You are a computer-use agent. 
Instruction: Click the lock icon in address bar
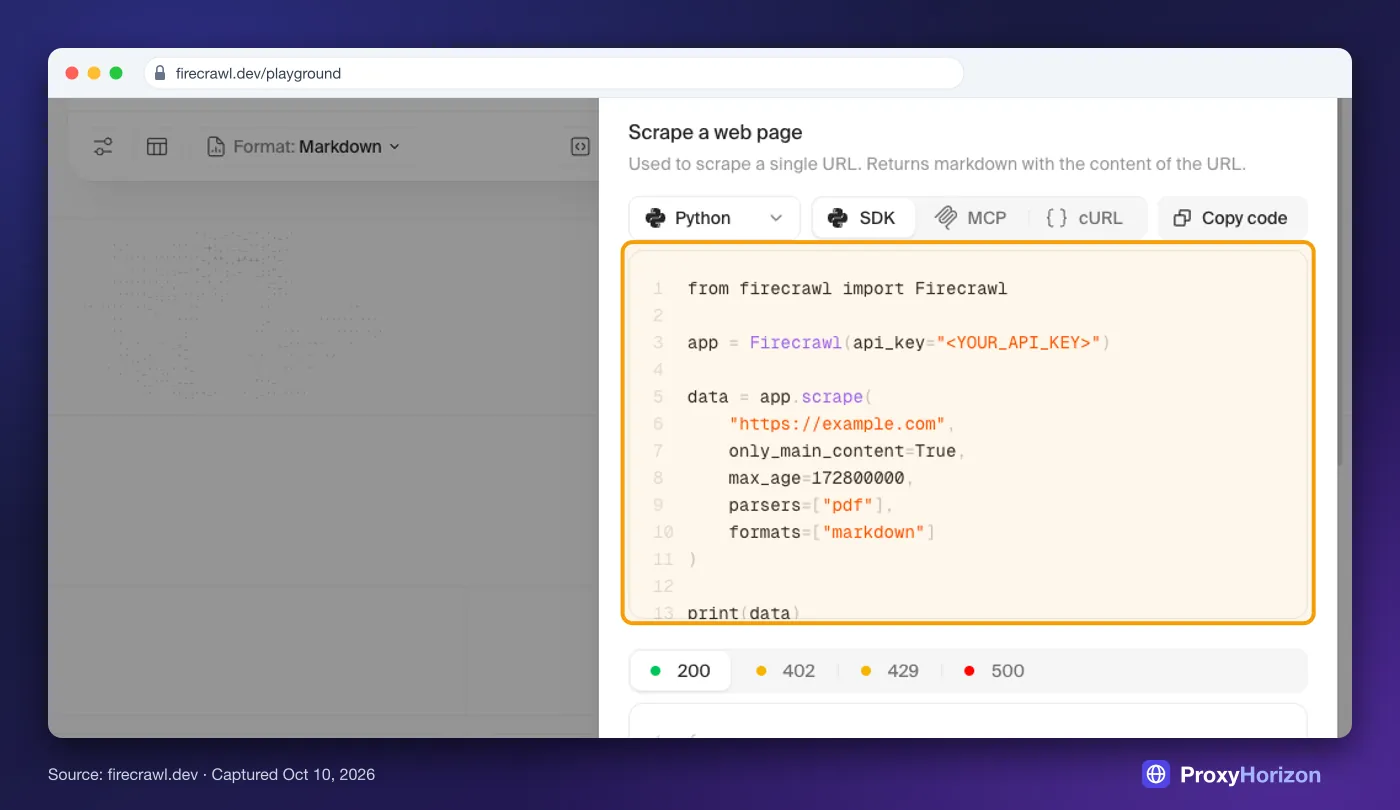point(160,73)
